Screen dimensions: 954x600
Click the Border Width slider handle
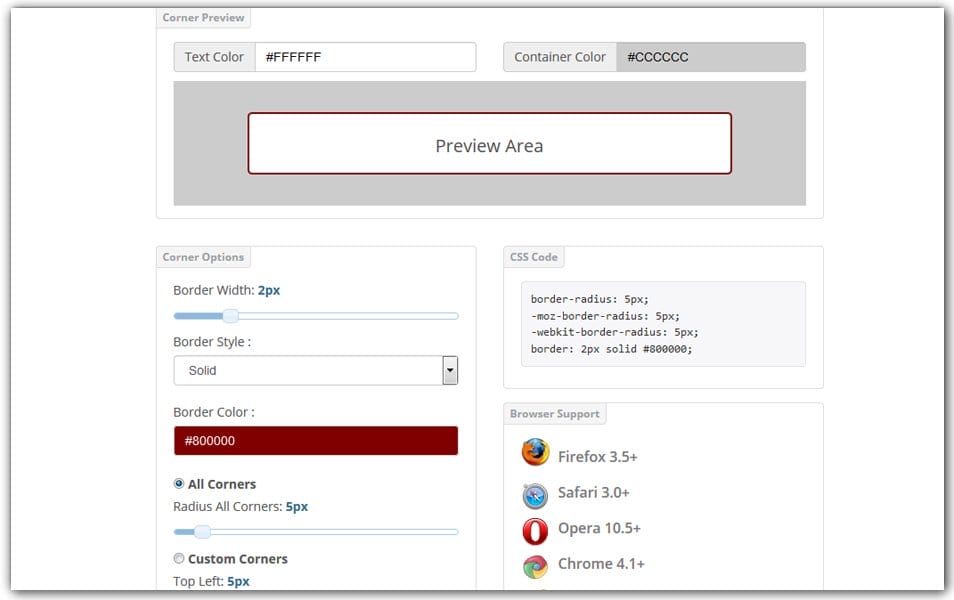(x=230, y=316)
